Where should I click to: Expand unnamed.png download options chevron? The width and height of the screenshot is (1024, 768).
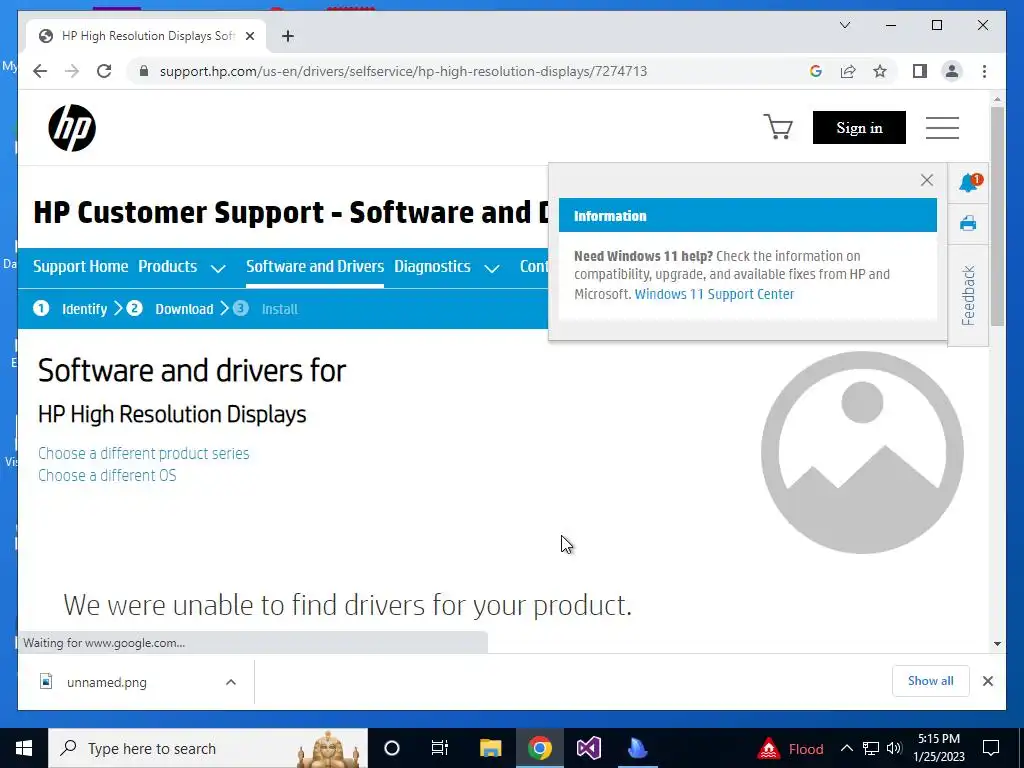tap(231, 682)
